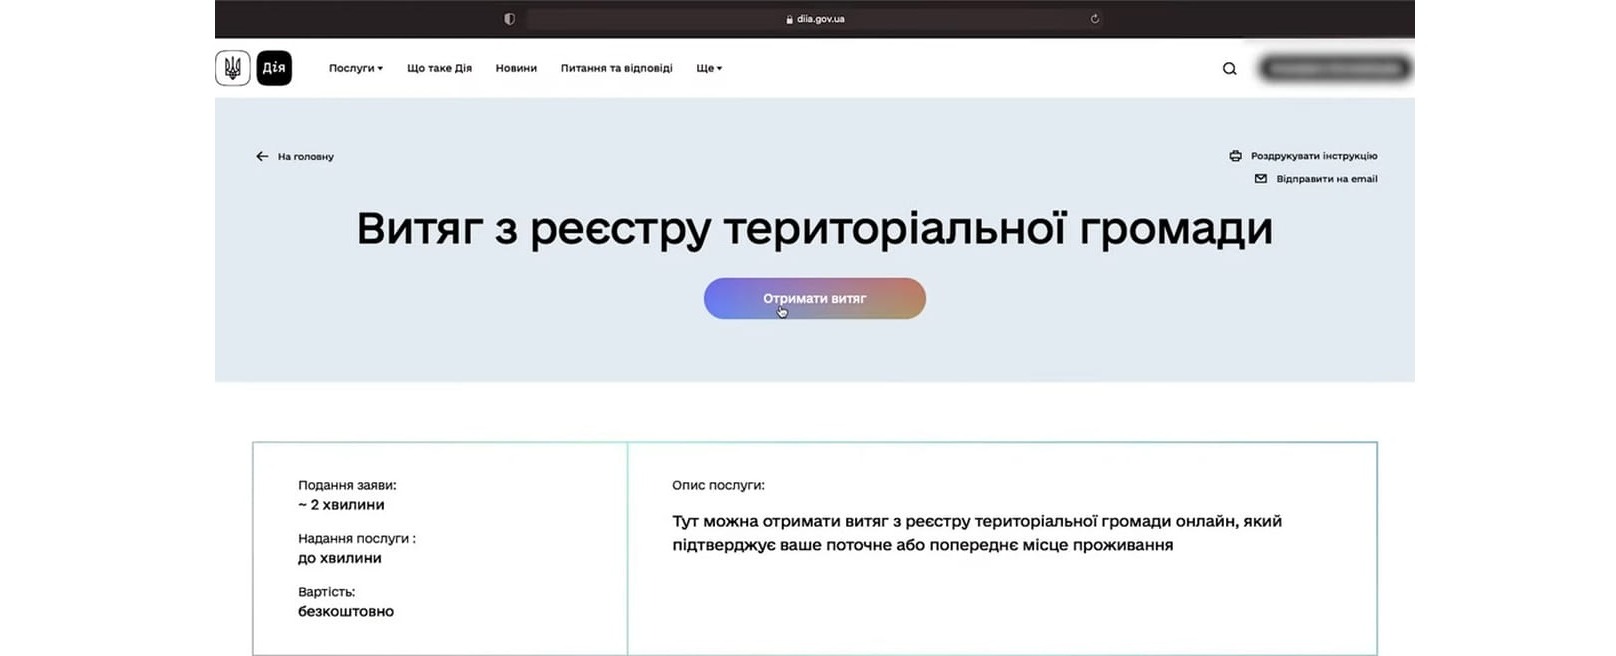Click the Ukrainian trident coat of arms logo

232,68
